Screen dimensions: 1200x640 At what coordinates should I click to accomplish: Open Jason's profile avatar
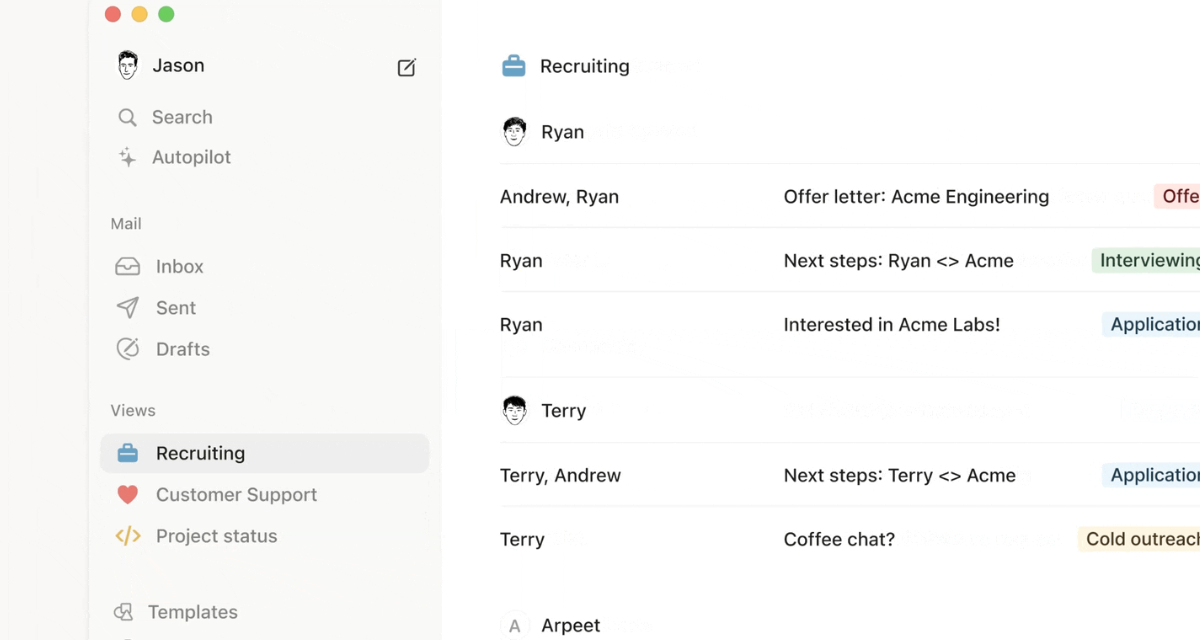pos(126,64)
